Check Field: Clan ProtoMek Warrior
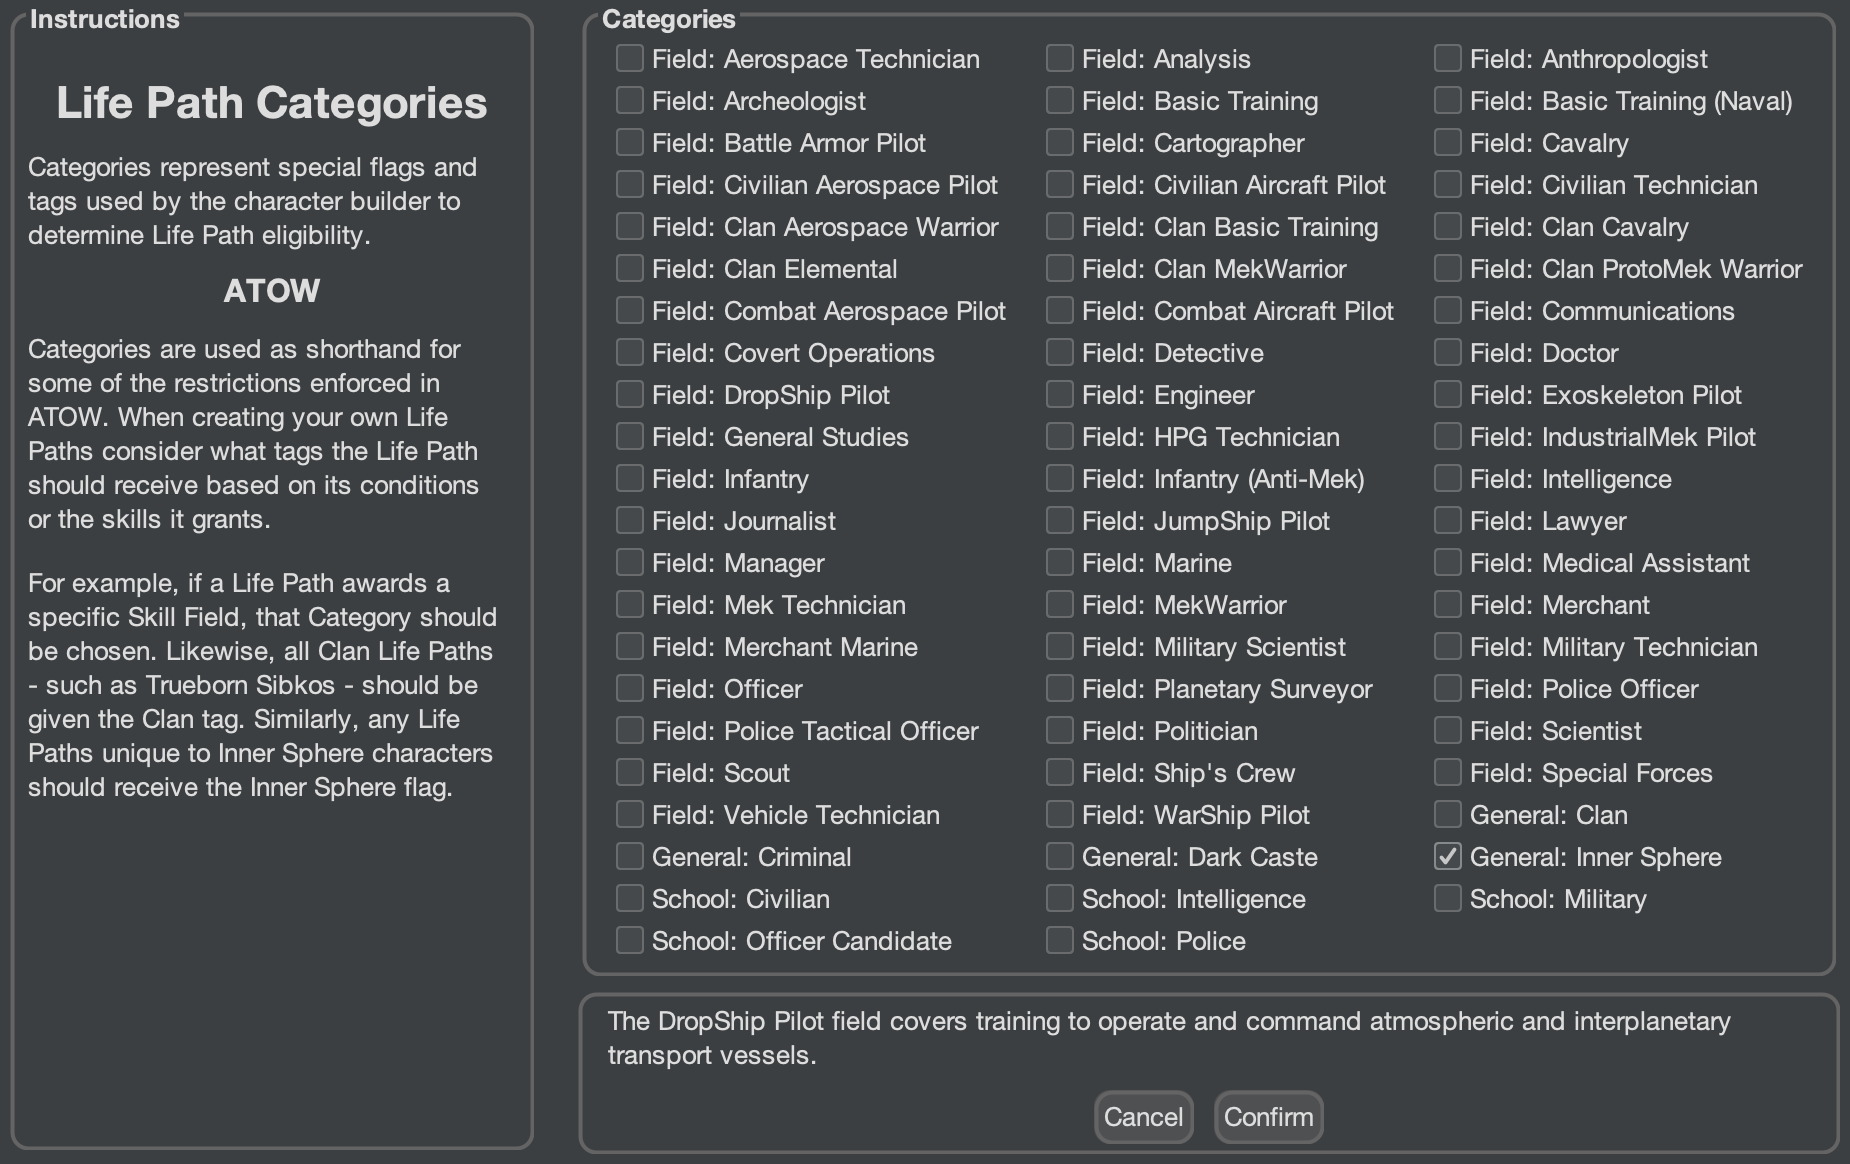The image size is (1850, 1164). tap(1448, 269)
